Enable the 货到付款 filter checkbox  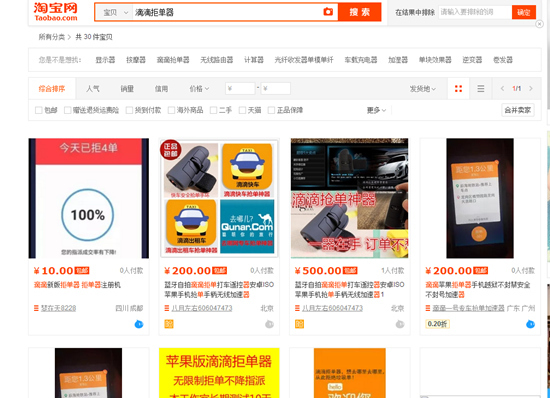point(129,110)
